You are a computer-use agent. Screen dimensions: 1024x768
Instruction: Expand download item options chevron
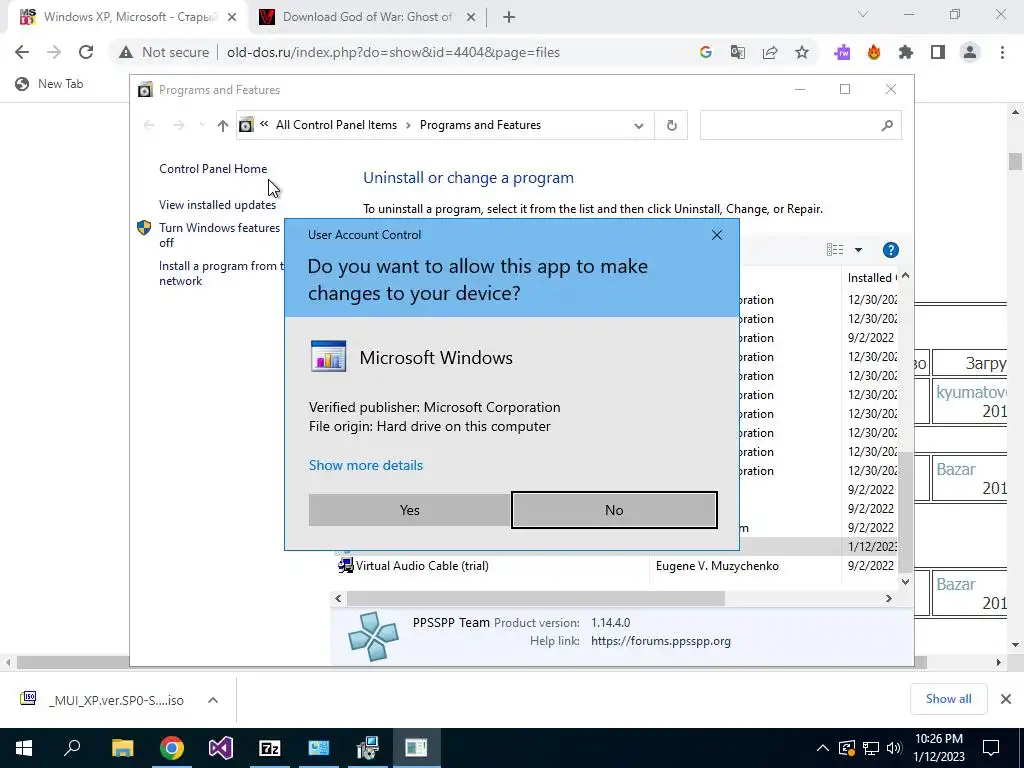pyautogui.click(x=213, y=700)
